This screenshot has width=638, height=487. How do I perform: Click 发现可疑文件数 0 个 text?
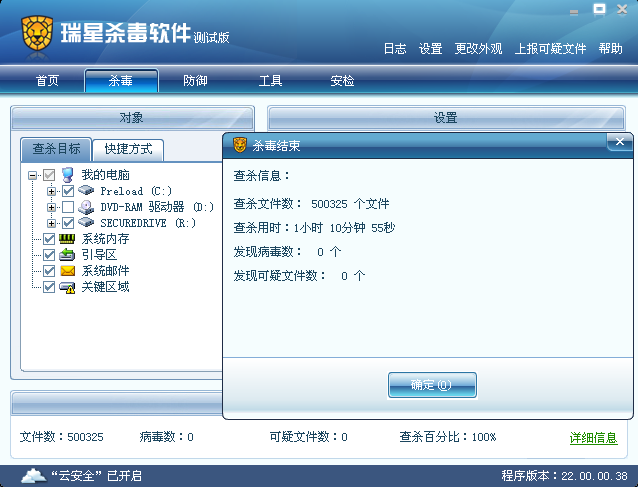[299, 276]
